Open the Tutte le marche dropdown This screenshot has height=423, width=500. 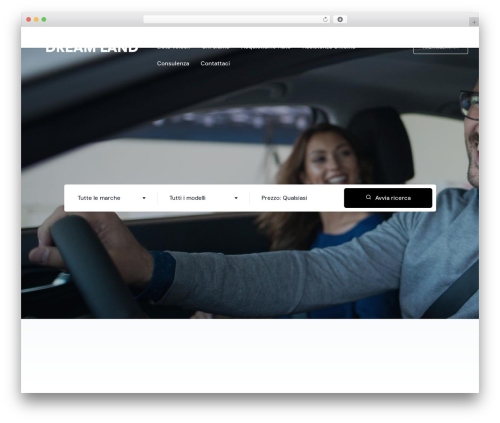point(112,198)
